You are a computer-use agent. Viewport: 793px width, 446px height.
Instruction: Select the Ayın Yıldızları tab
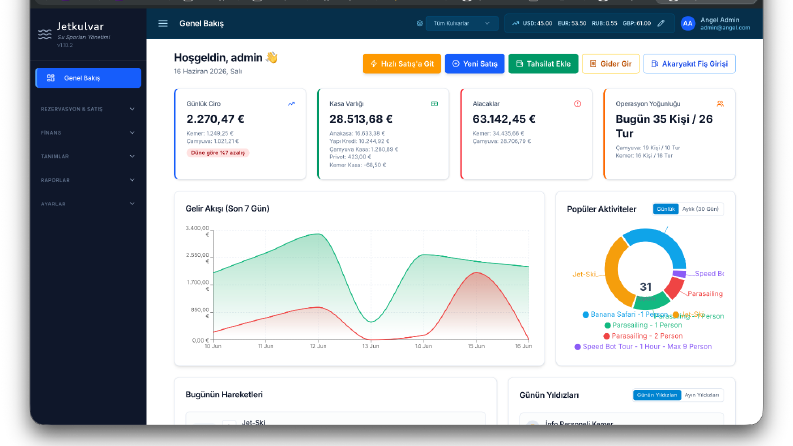[702, 395]
